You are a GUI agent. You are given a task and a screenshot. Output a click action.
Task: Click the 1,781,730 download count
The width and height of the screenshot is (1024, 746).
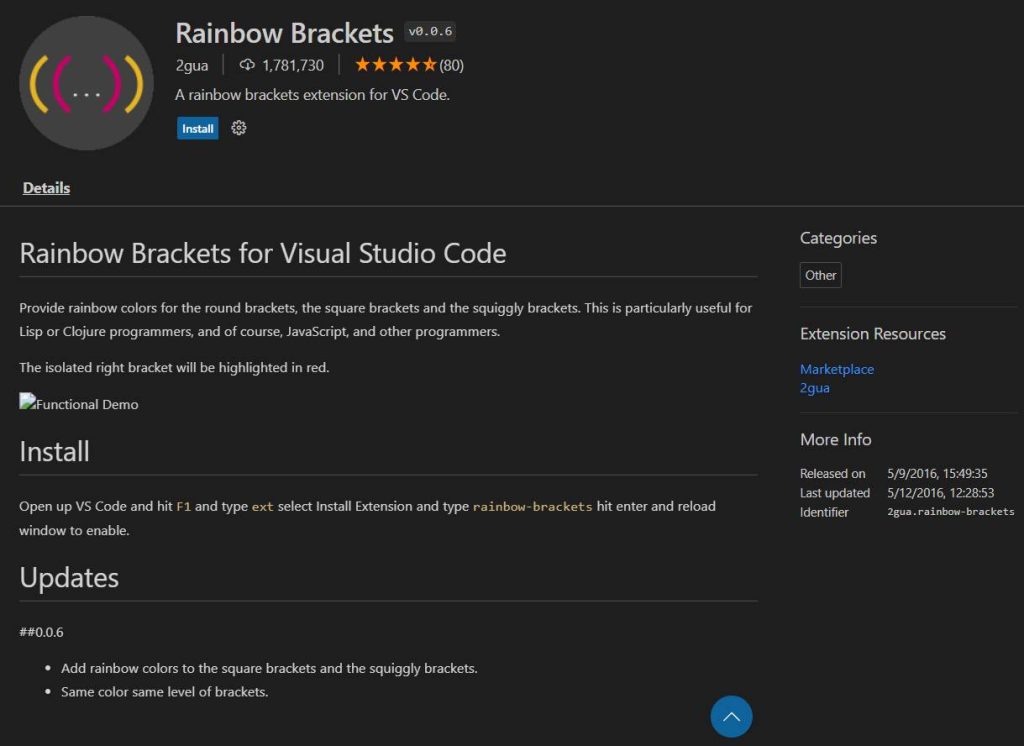[x=293, y=66]
